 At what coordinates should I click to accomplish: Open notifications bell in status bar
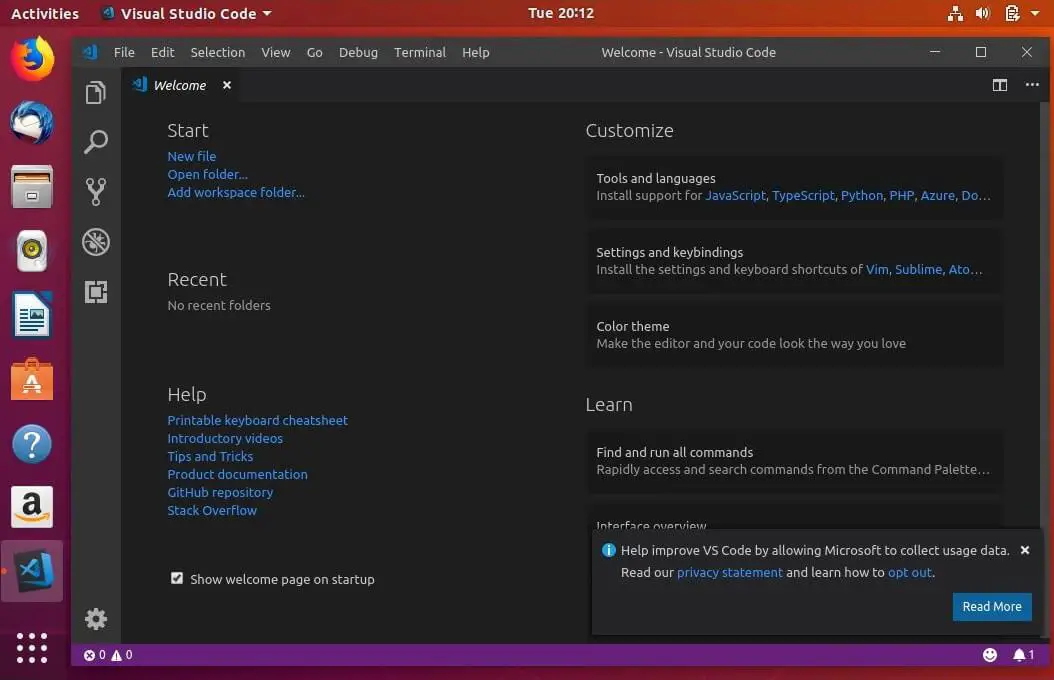1023,654
